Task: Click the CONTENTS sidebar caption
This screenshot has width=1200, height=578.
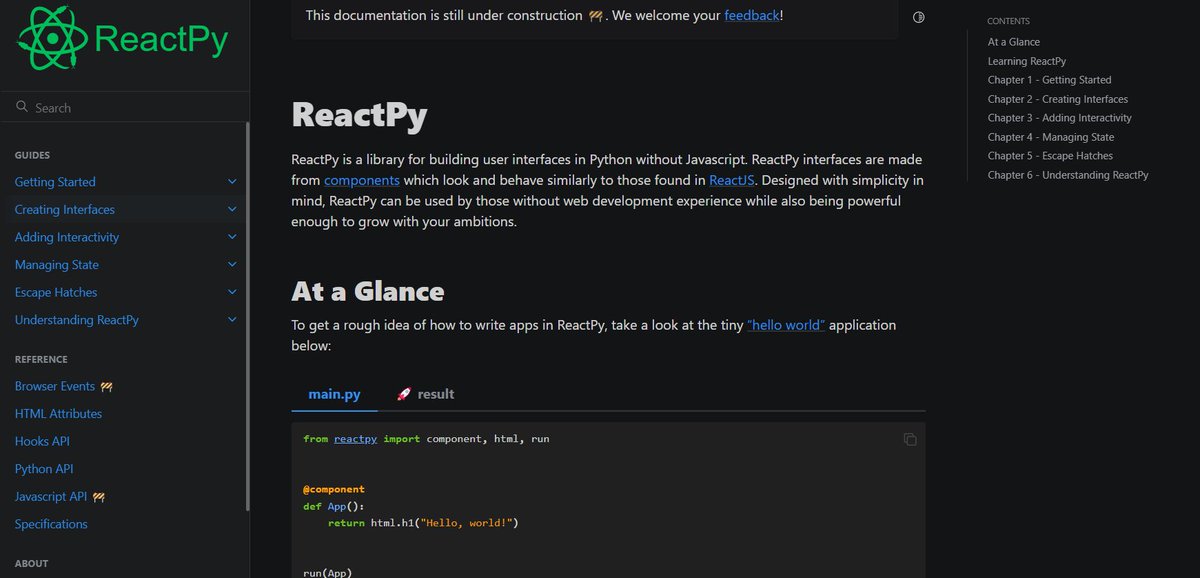Action: coord(1008,21)
